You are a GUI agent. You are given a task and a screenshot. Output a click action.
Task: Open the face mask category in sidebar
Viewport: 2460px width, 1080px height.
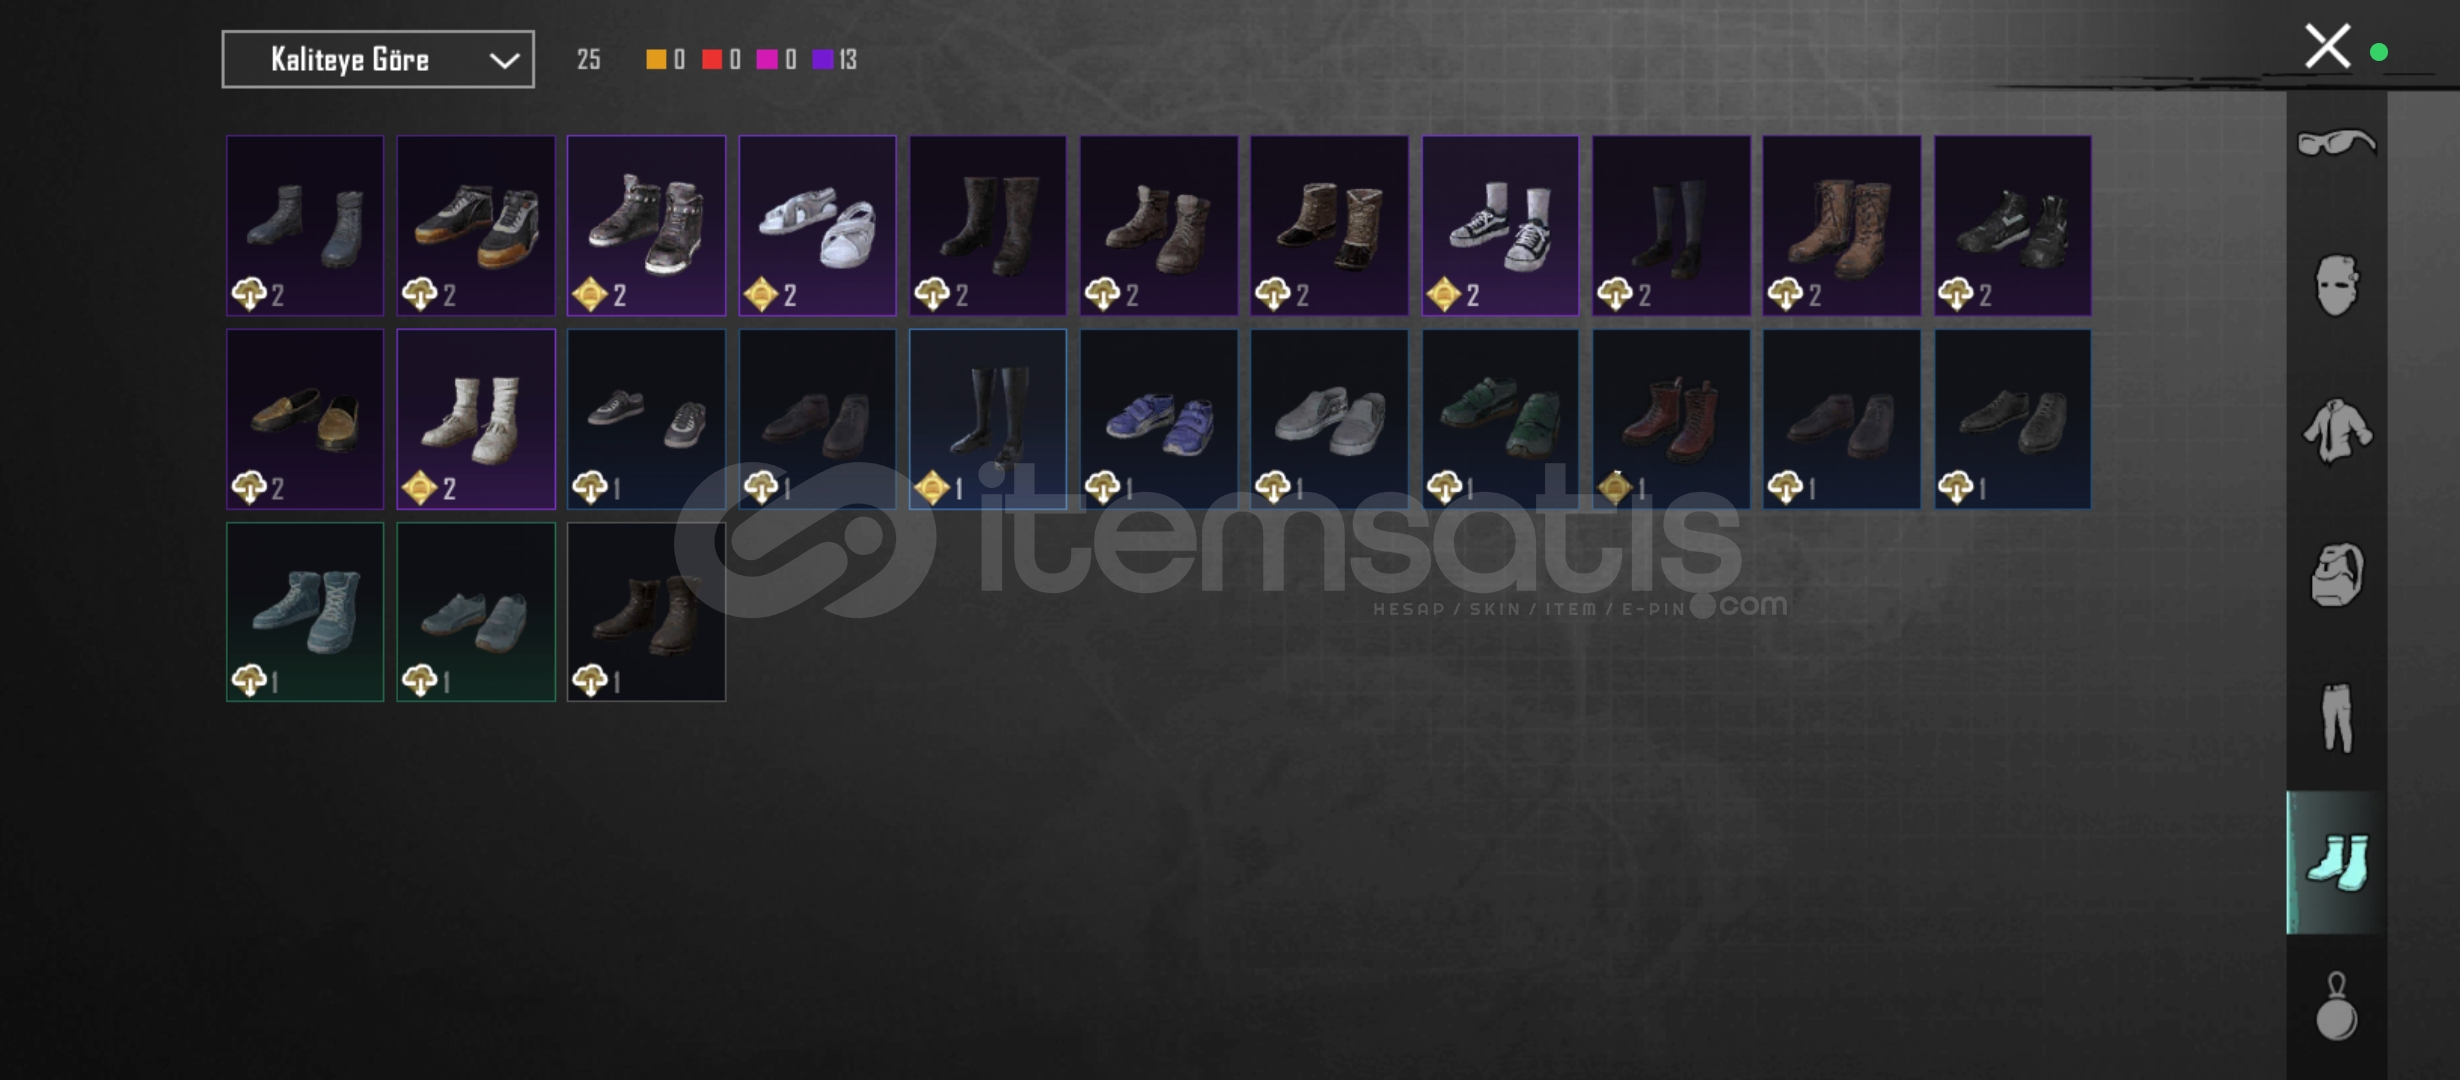point(2336,286)
